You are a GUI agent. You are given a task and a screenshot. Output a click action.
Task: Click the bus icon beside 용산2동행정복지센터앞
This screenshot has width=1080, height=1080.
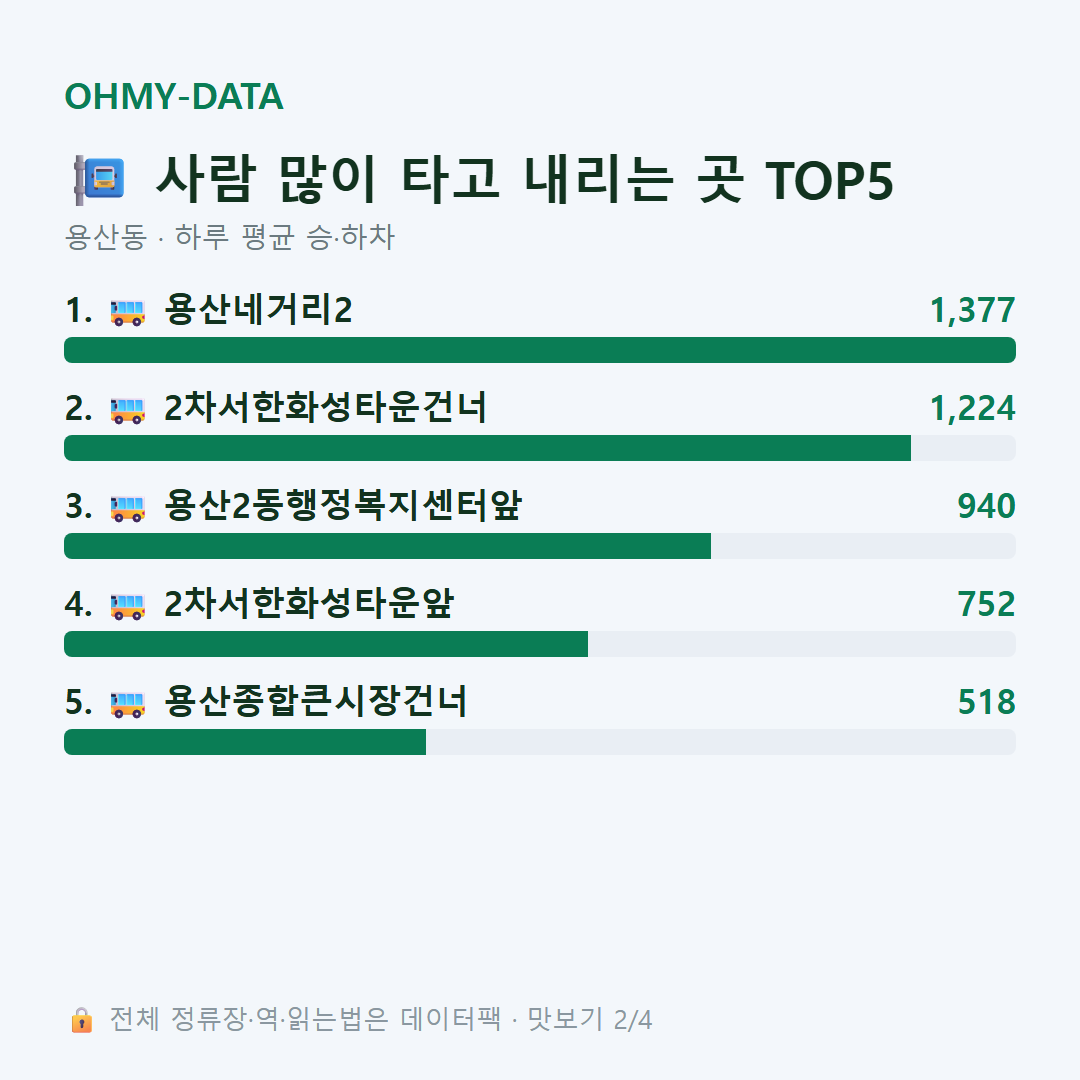[128, 508]
